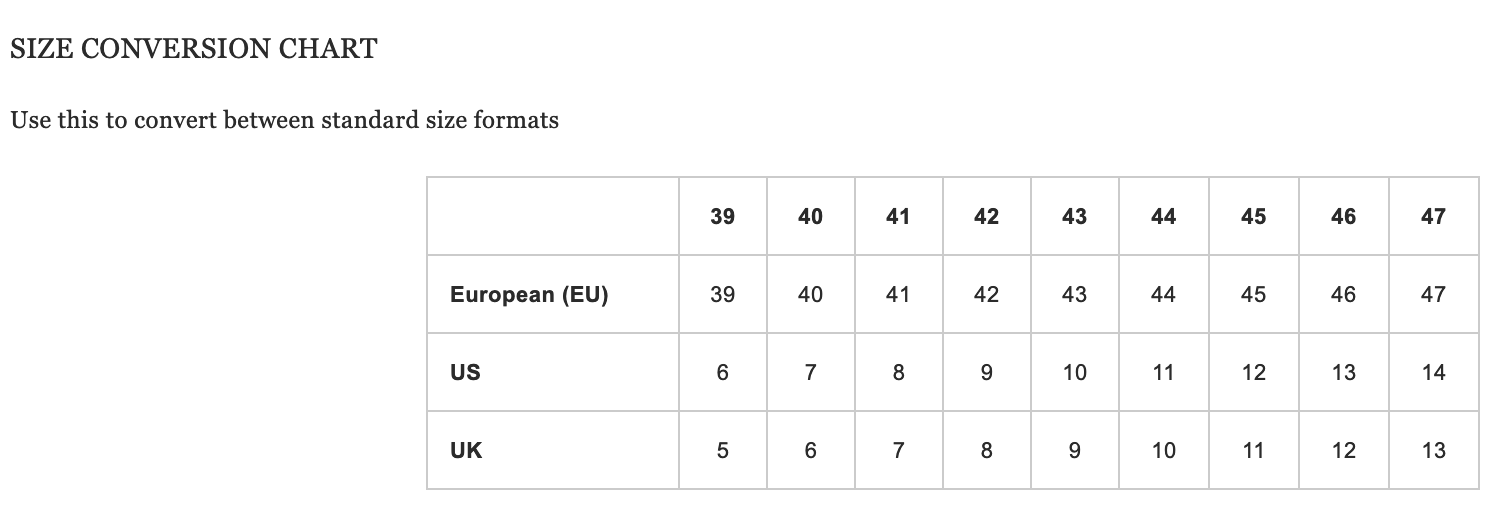This screenshot has width=1490, height=530.
Task: Click the US row cell under column 45
Action: coord(1254,372)
